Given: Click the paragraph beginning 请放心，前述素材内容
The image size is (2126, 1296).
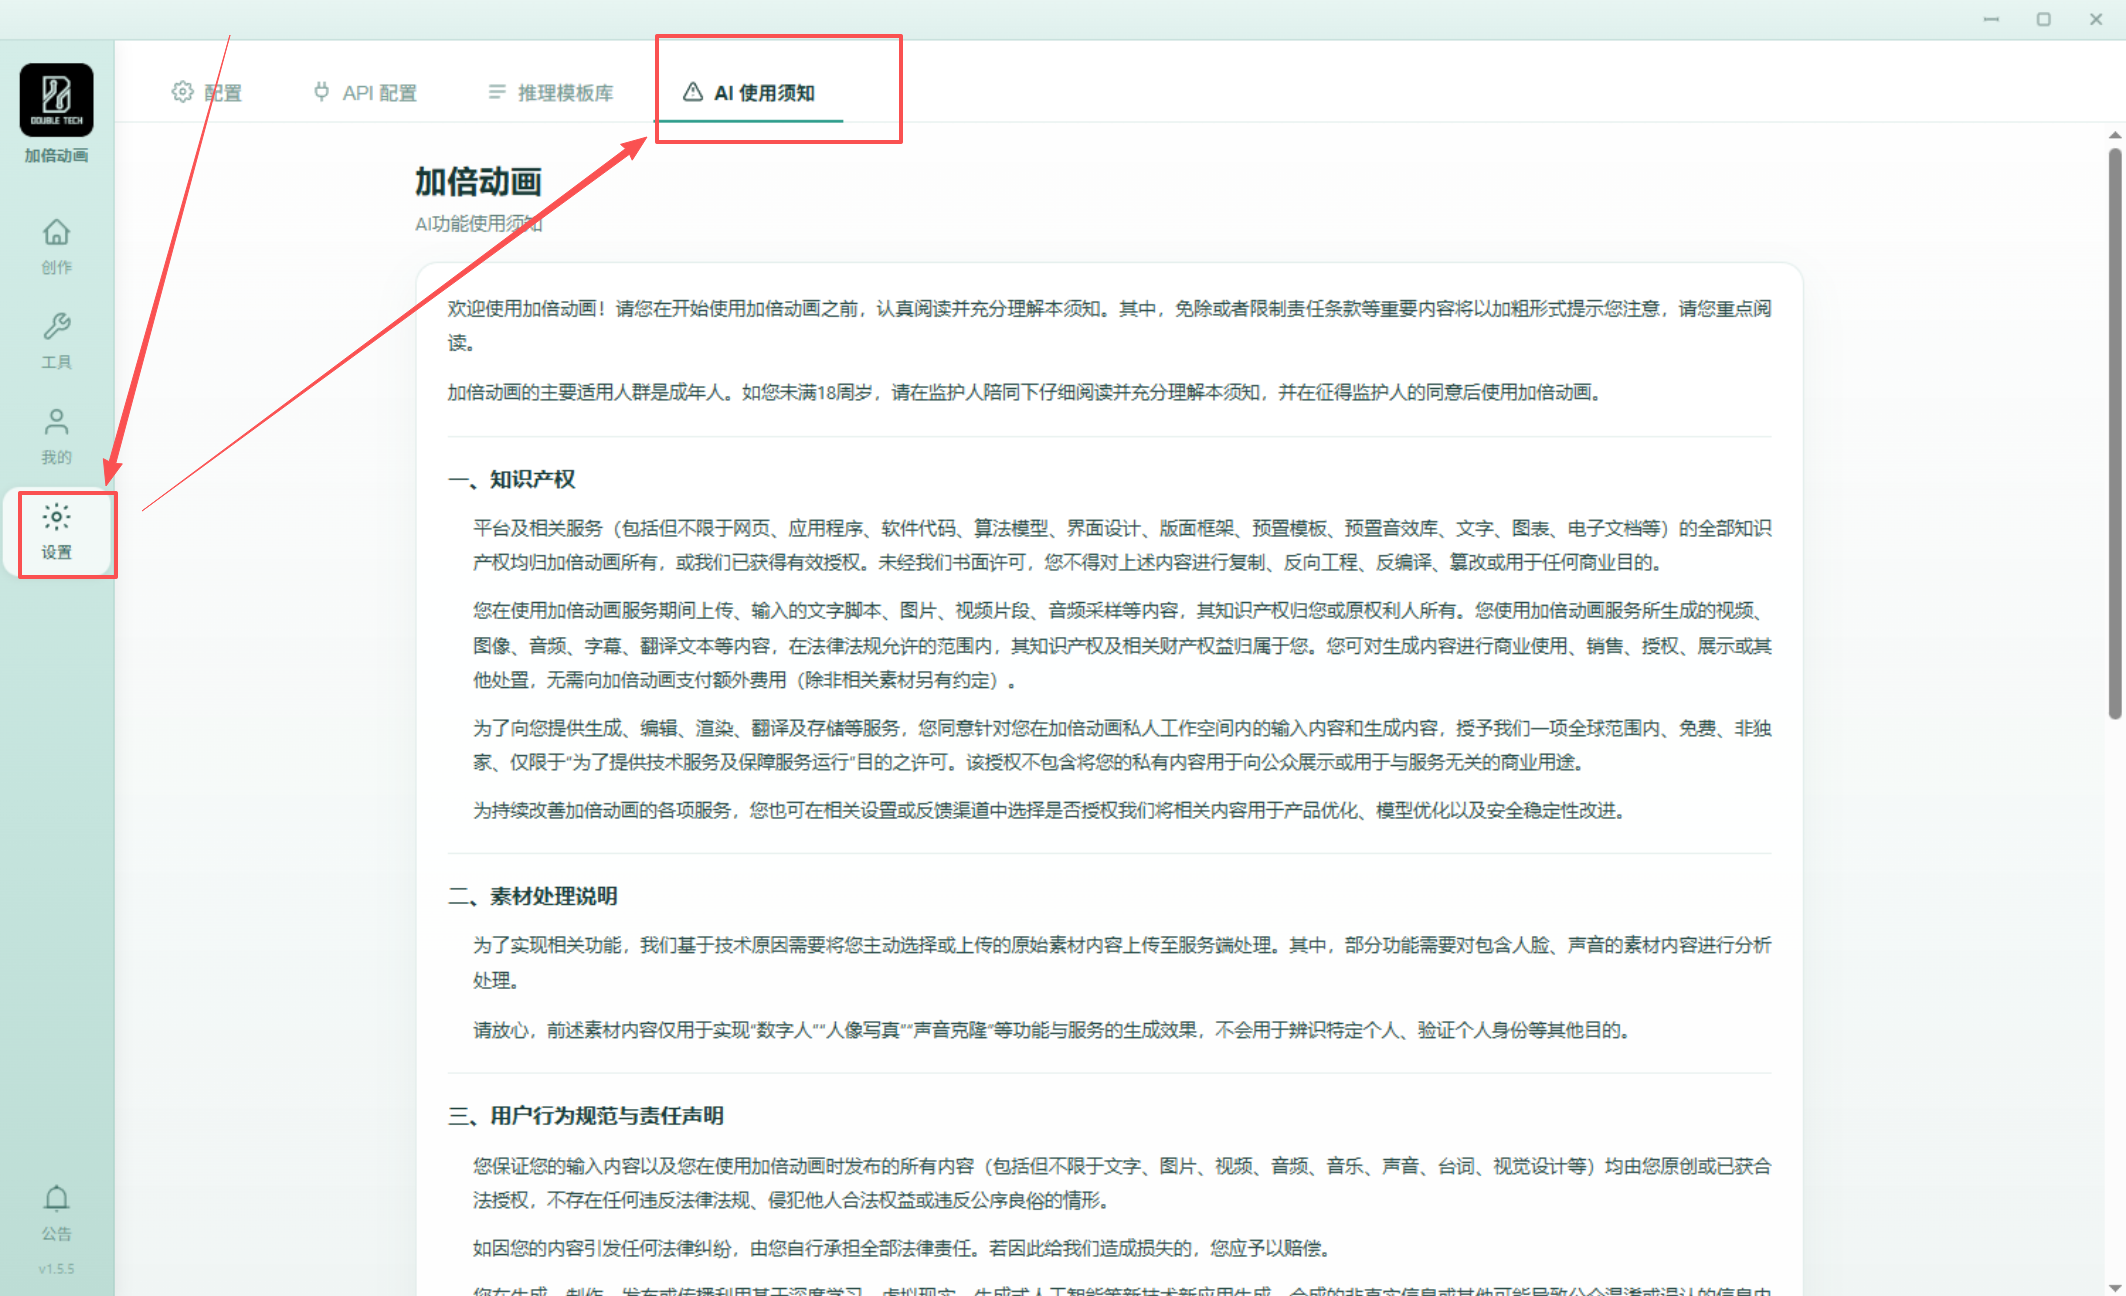Looking at the screenshot, I should click(1051, 1030).
